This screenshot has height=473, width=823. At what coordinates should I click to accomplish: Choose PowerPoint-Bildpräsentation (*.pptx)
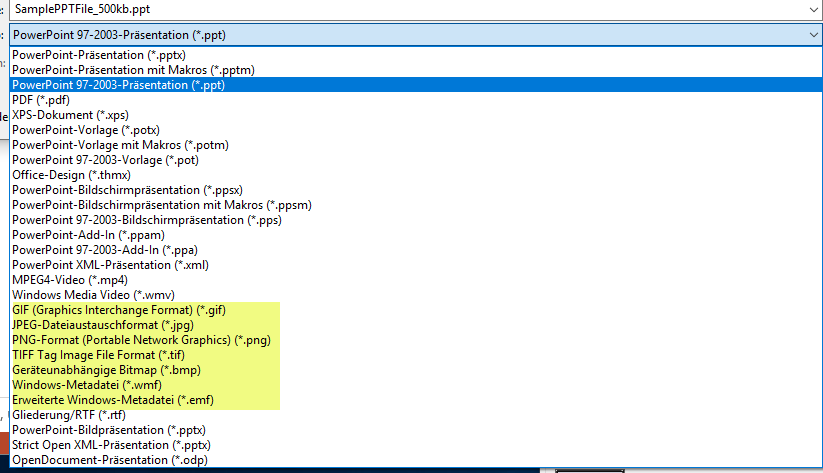pyautogui.click(x=416, y=430)
